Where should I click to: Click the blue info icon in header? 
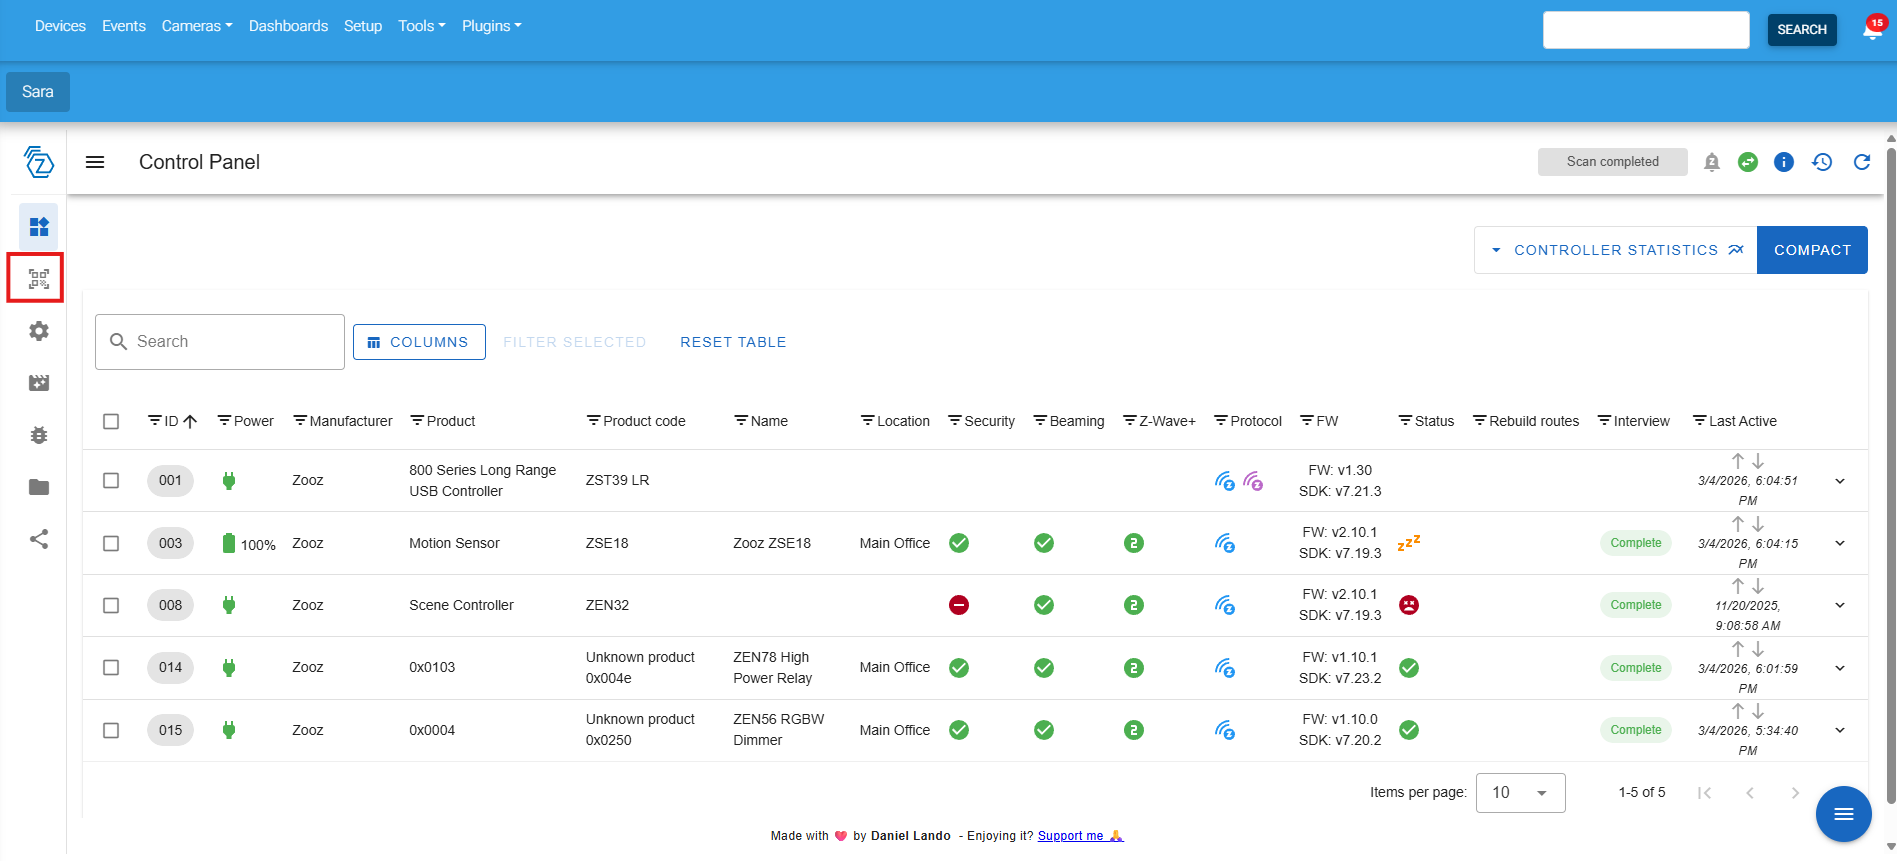[1783, 162]
